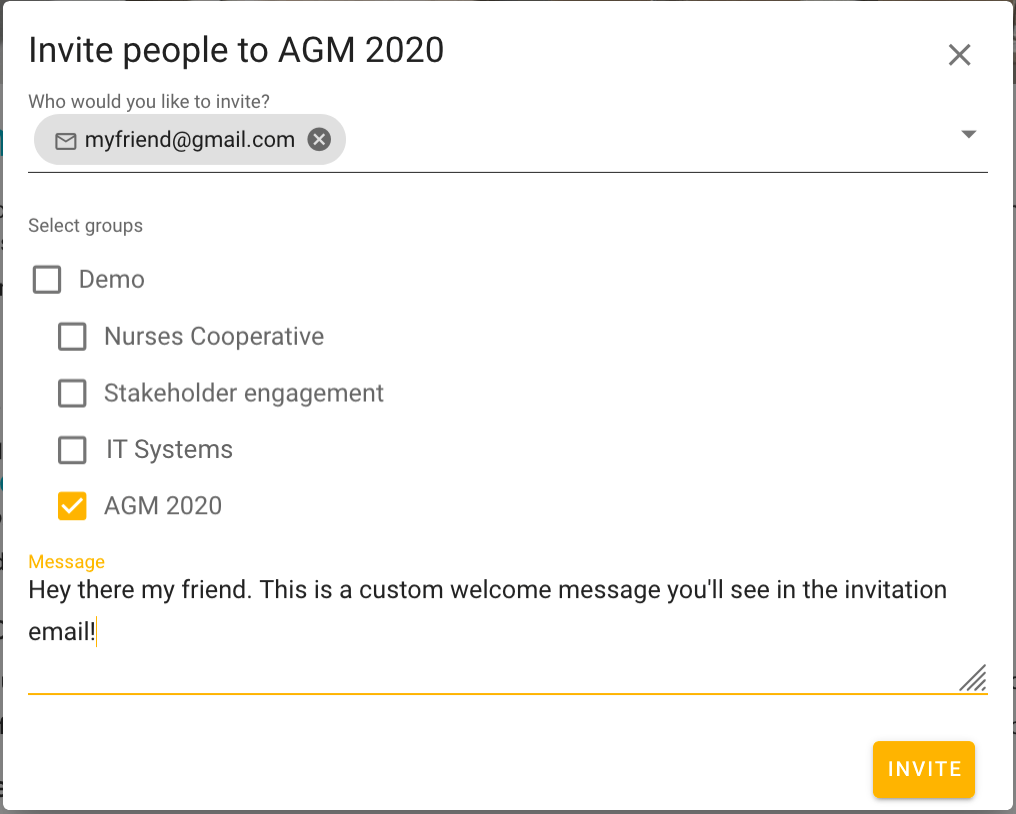Click the myfriend@gmail.com chip text
Image resolution: width=1016 pixels, height=814 pixels.
click(x=189, y=140)
